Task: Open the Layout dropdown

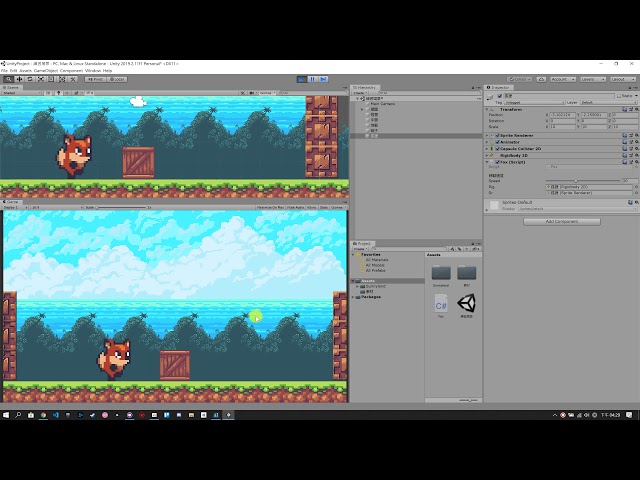Action: click(623, 79)
